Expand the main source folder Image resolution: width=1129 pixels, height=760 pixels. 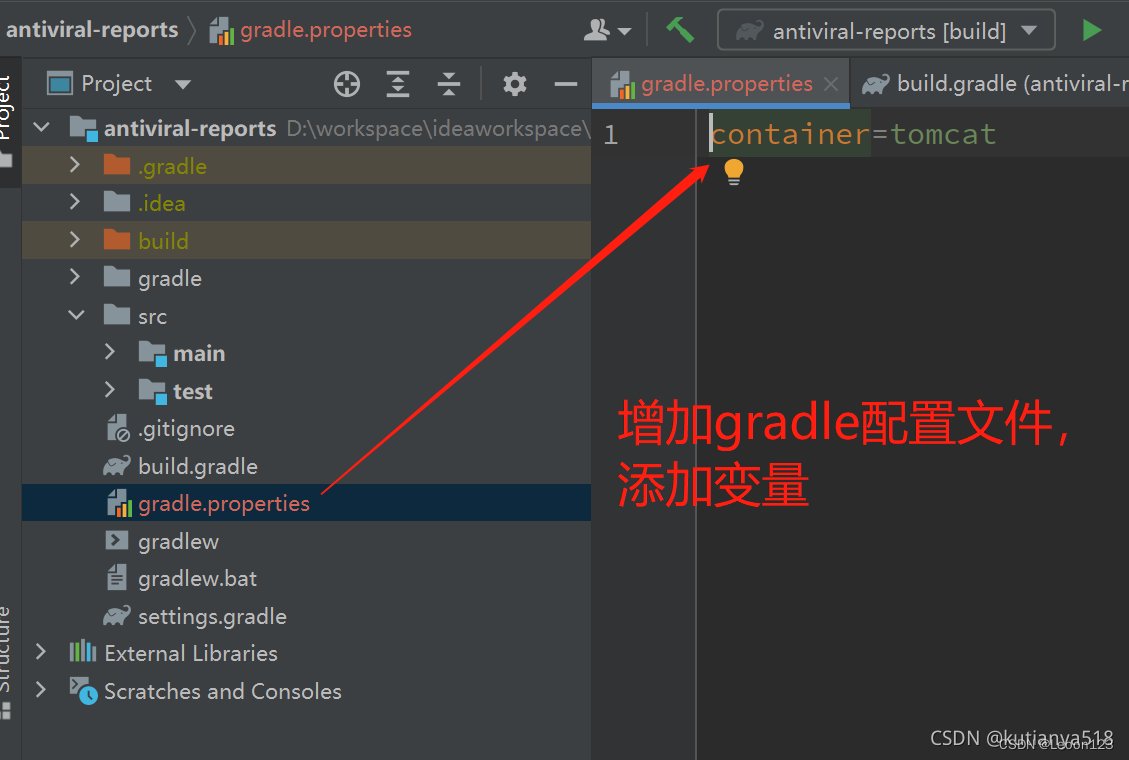click(x=109, y=353)
